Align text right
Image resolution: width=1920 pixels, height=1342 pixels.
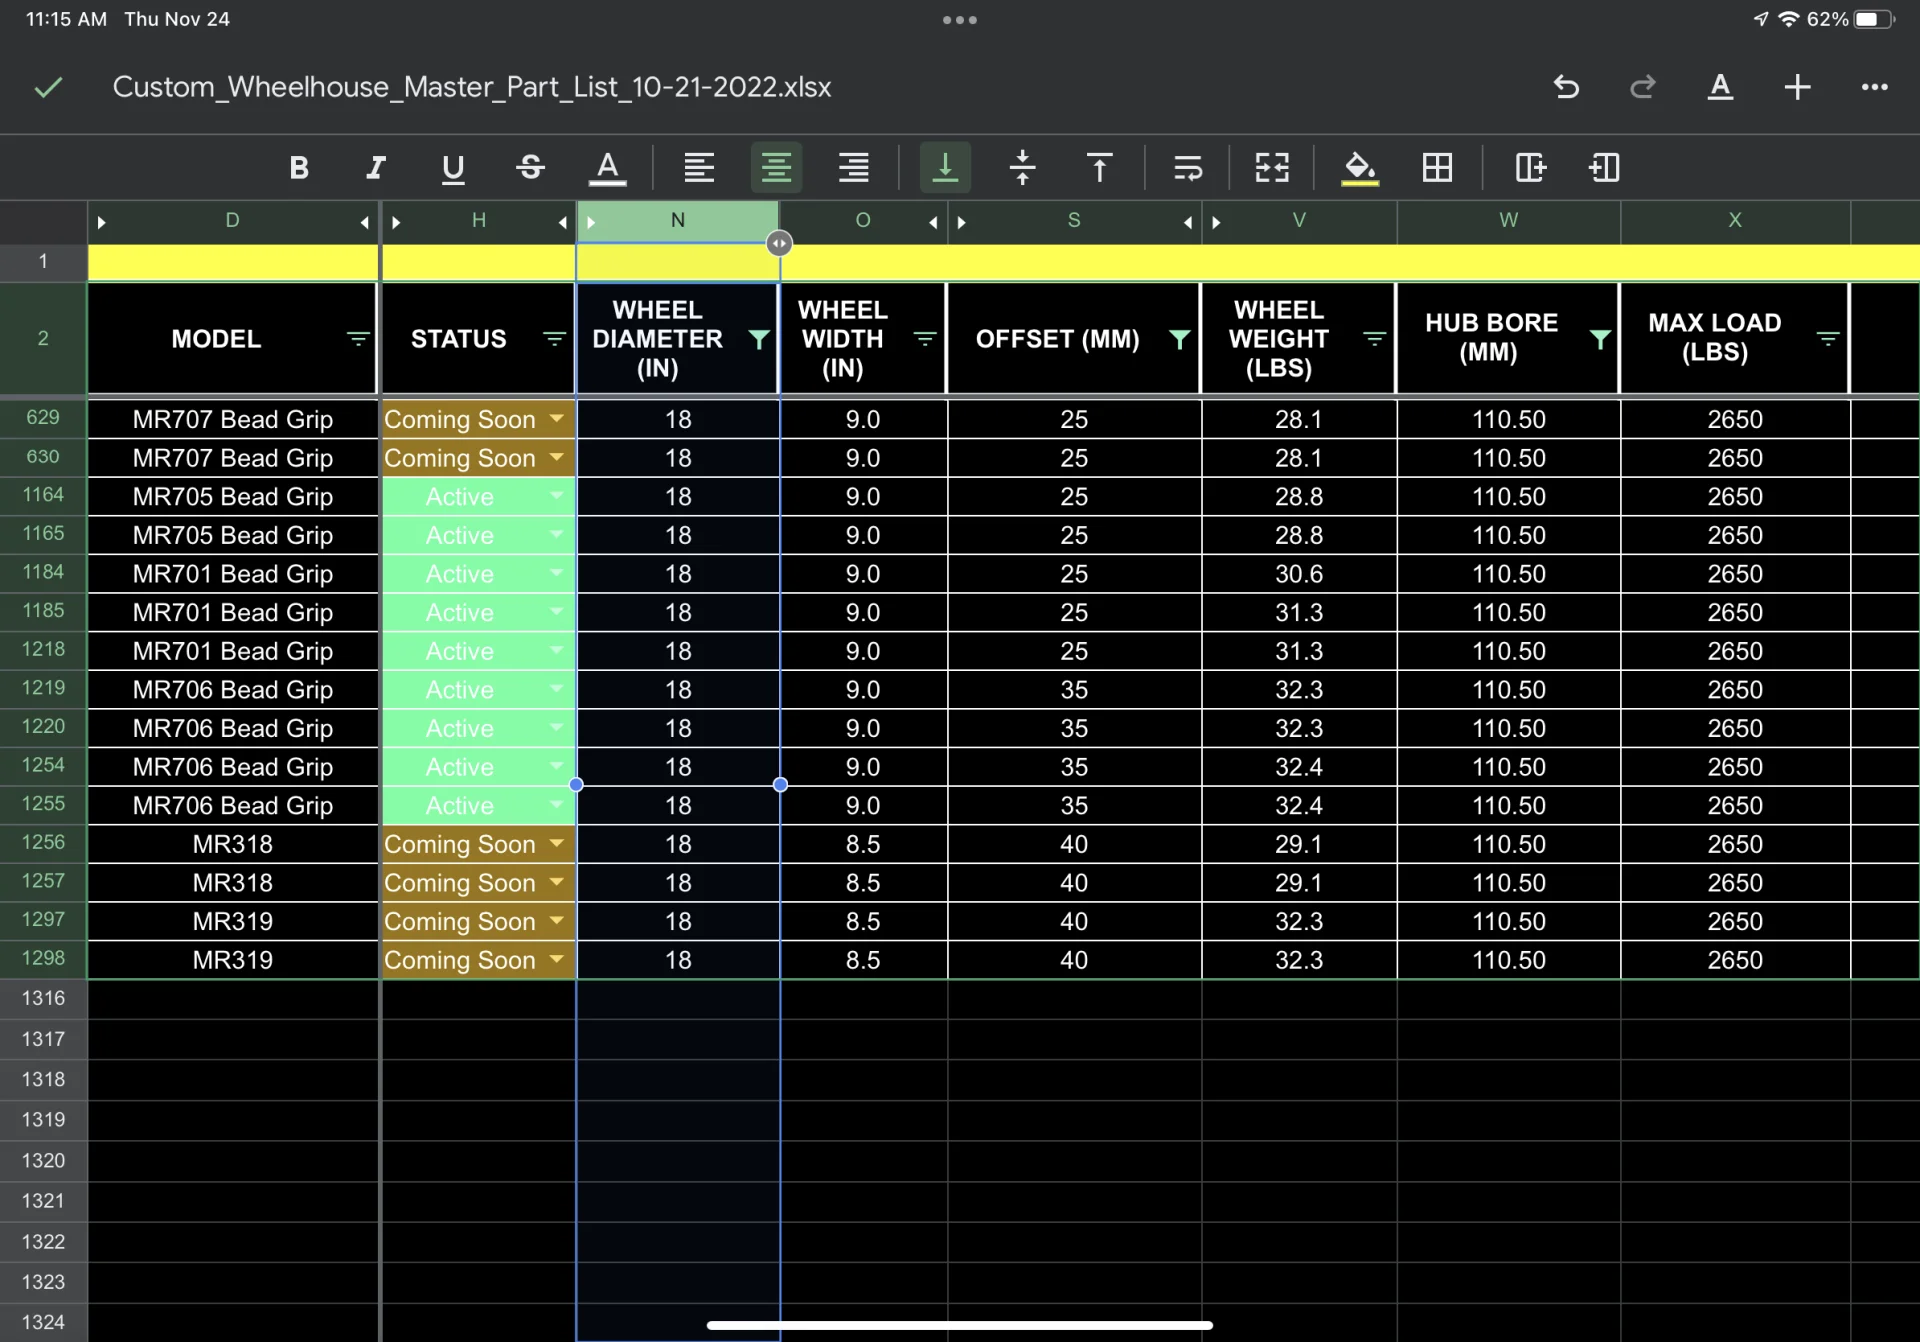click(853, 167)
